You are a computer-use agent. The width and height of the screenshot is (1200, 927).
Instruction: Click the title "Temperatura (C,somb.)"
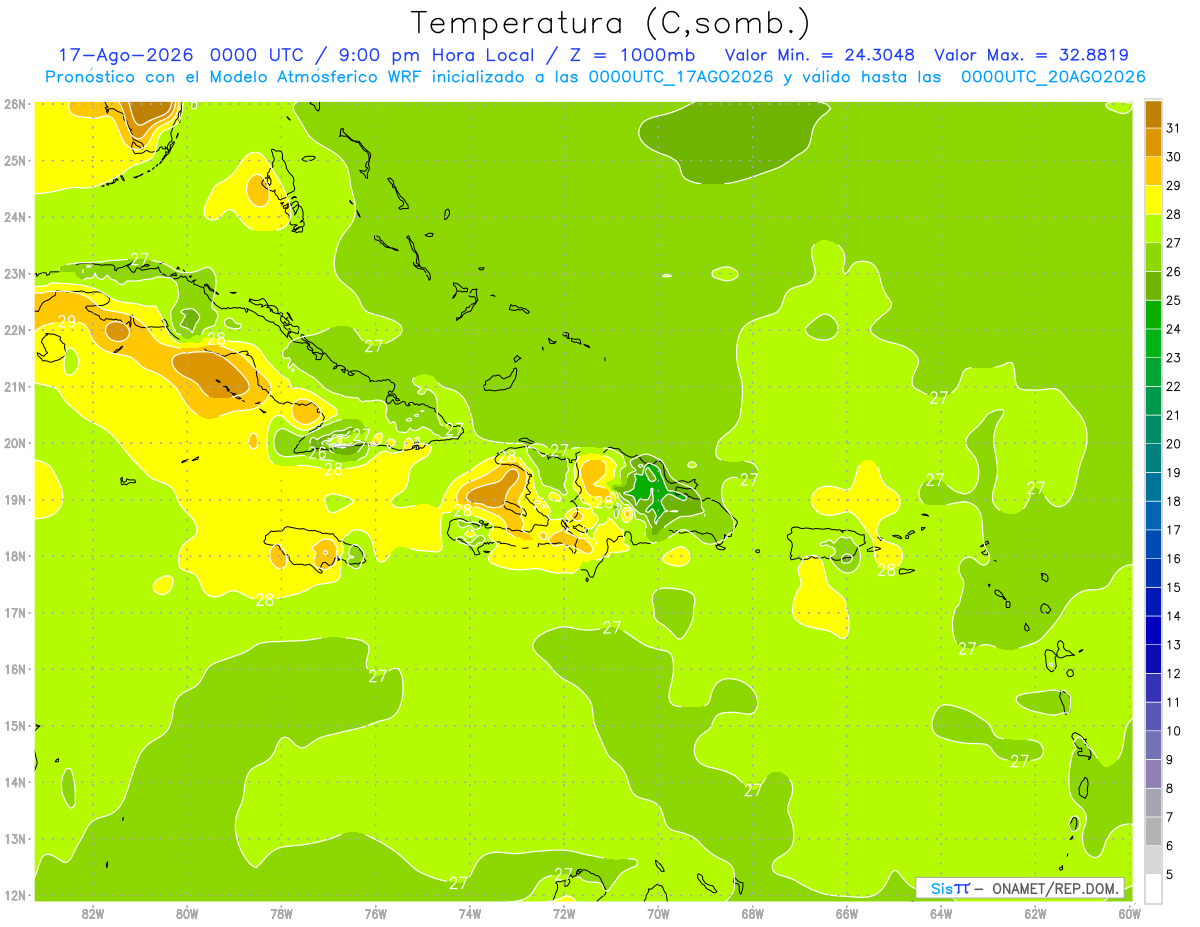(x=611, y=23)
